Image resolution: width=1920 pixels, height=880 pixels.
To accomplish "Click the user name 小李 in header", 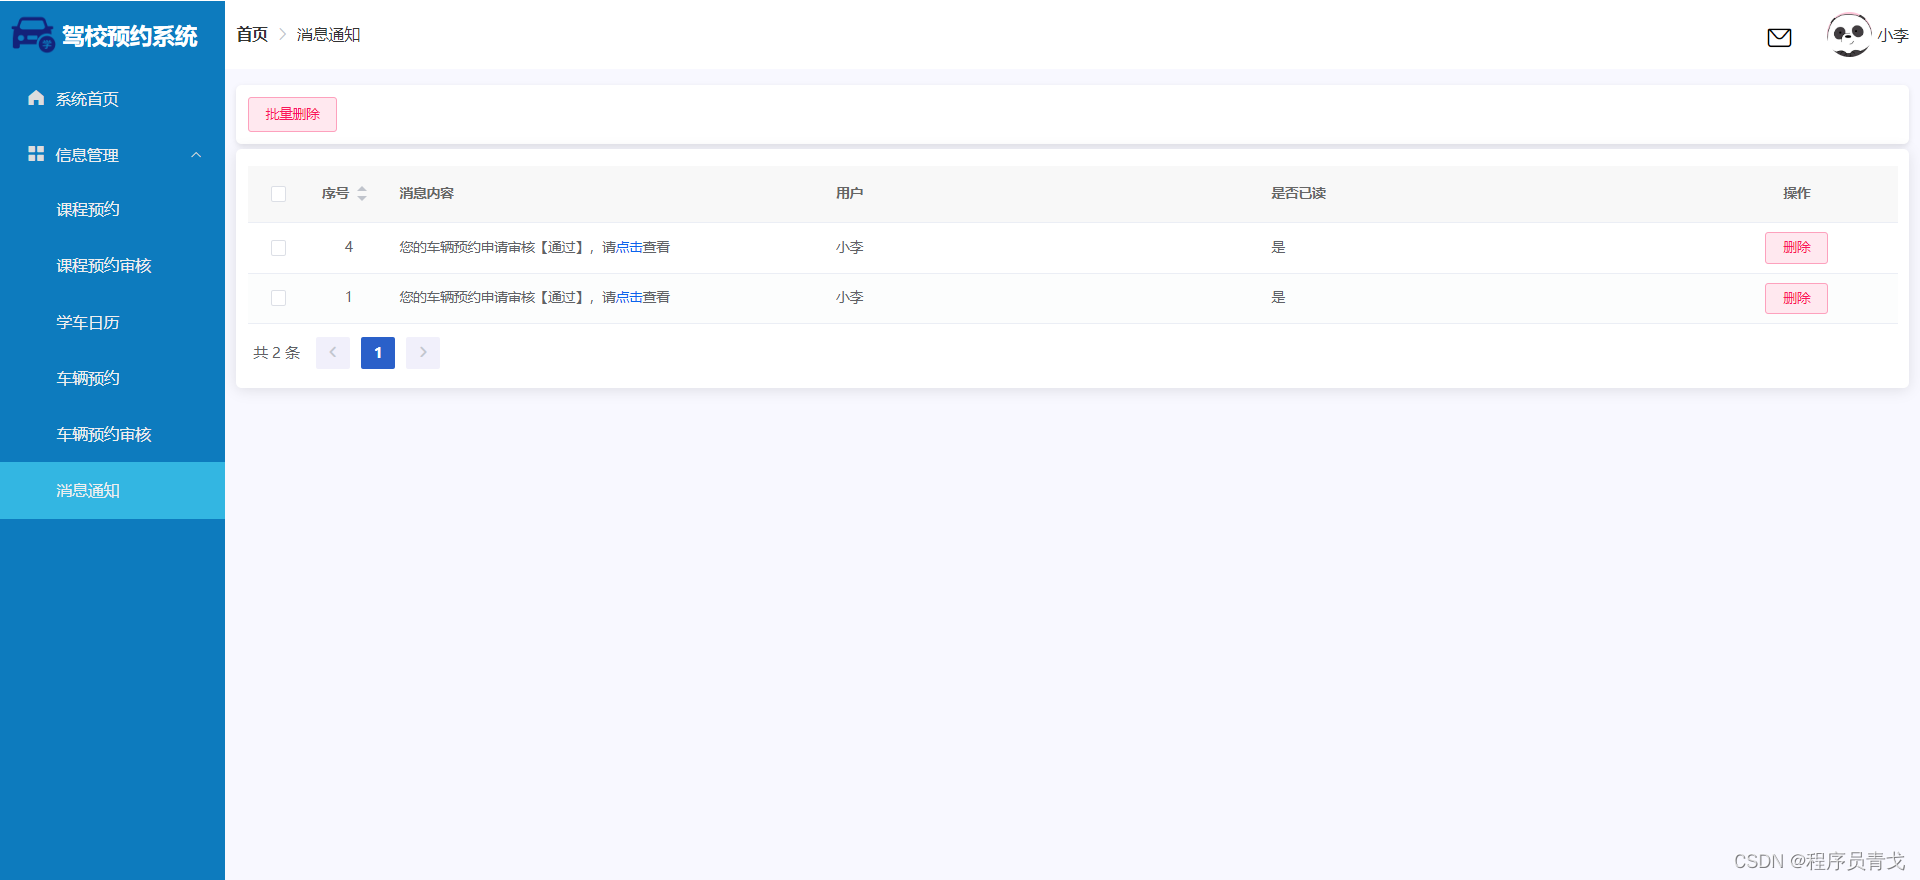I will [1893, 36].
